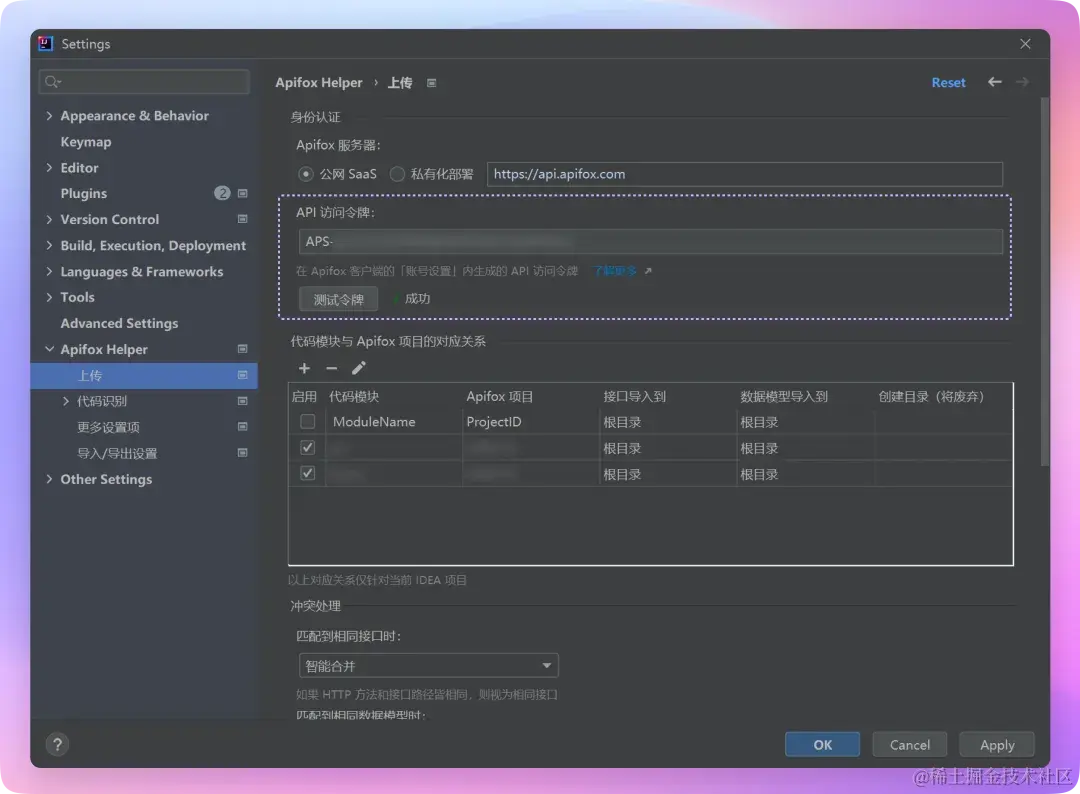The width and height of the screenshot is (1080, 794).
Task: Click the settings panel vertical scrollbar
Action: tap(1044, 282)
